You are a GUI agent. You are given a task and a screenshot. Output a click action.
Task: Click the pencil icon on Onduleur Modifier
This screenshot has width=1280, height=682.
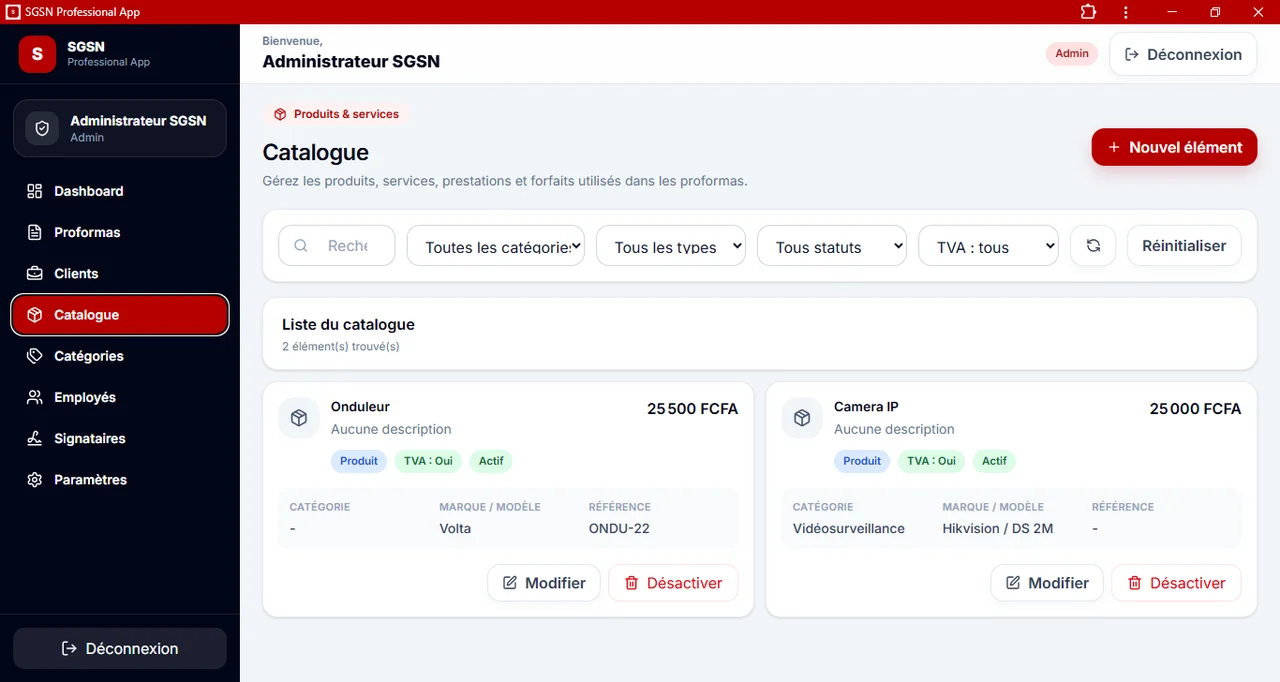[x=510, y=583]
